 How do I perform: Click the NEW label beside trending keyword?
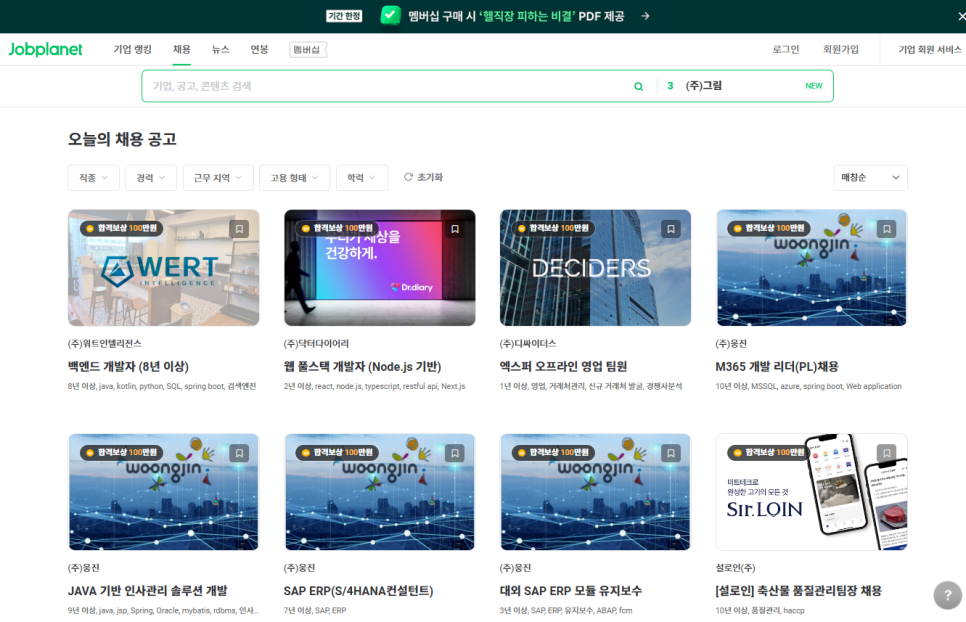(814, 86)
